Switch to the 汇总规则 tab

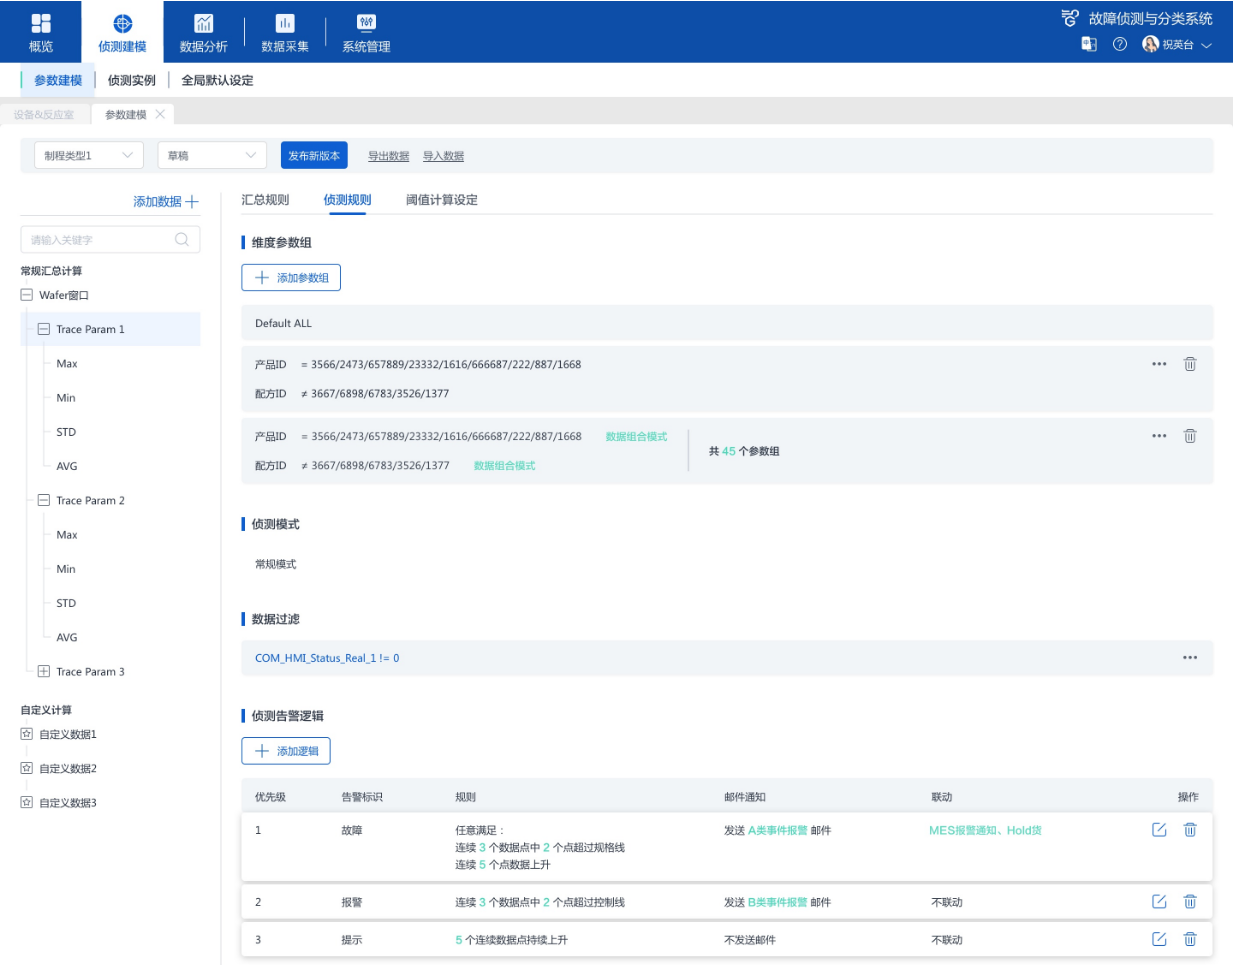pyautogui.click(x=265, y=200)
